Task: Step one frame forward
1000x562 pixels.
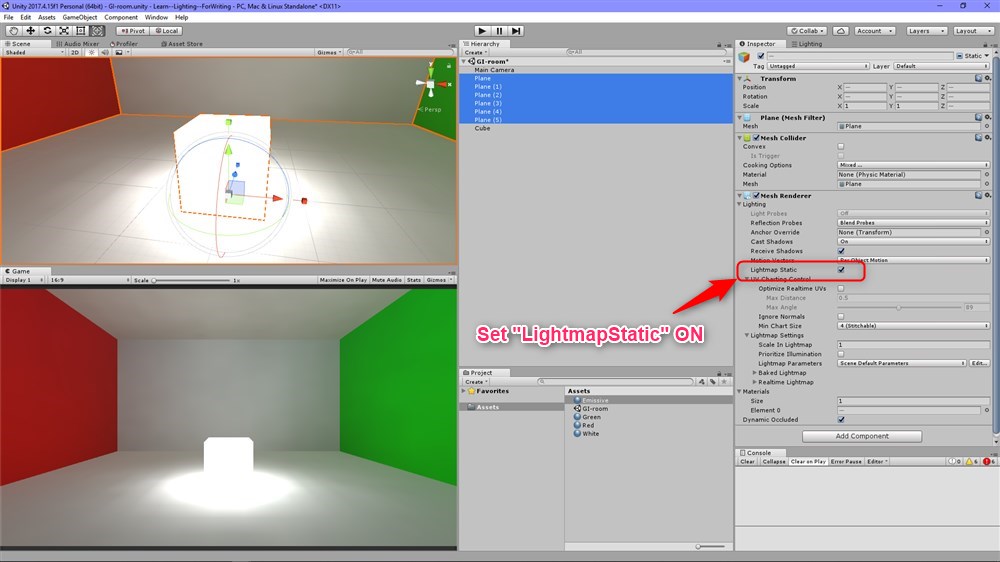Action: coord(516,31)
